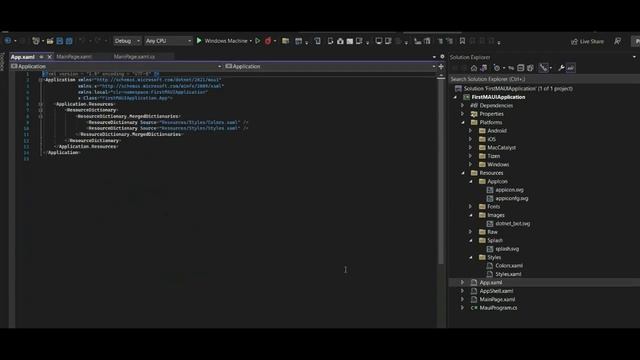Select appiconfg.svg file
Screen dimensions: 640x360
coord(511,198)
